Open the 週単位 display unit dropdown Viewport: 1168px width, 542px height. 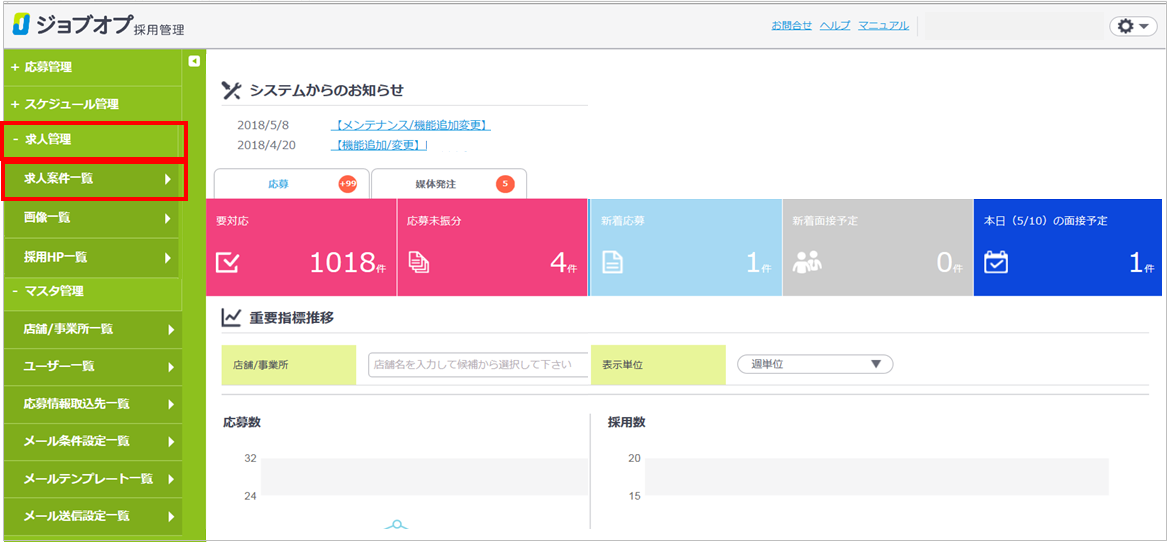(x=814, y=365)
